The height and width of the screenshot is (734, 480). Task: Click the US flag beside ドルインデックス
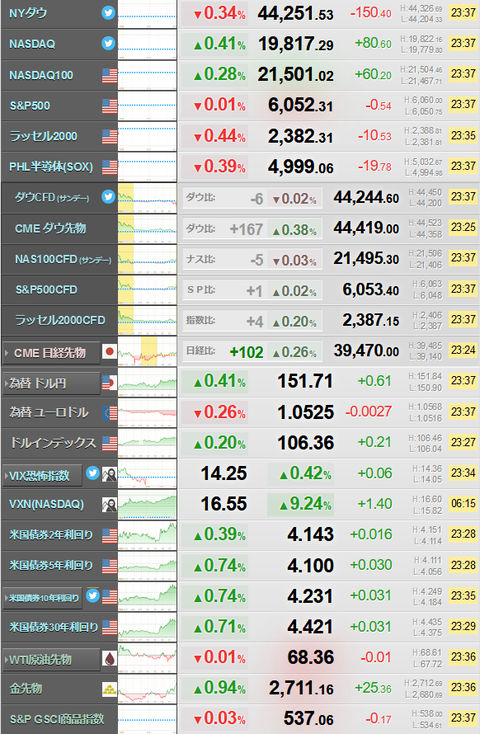click(x=110, y=443)
